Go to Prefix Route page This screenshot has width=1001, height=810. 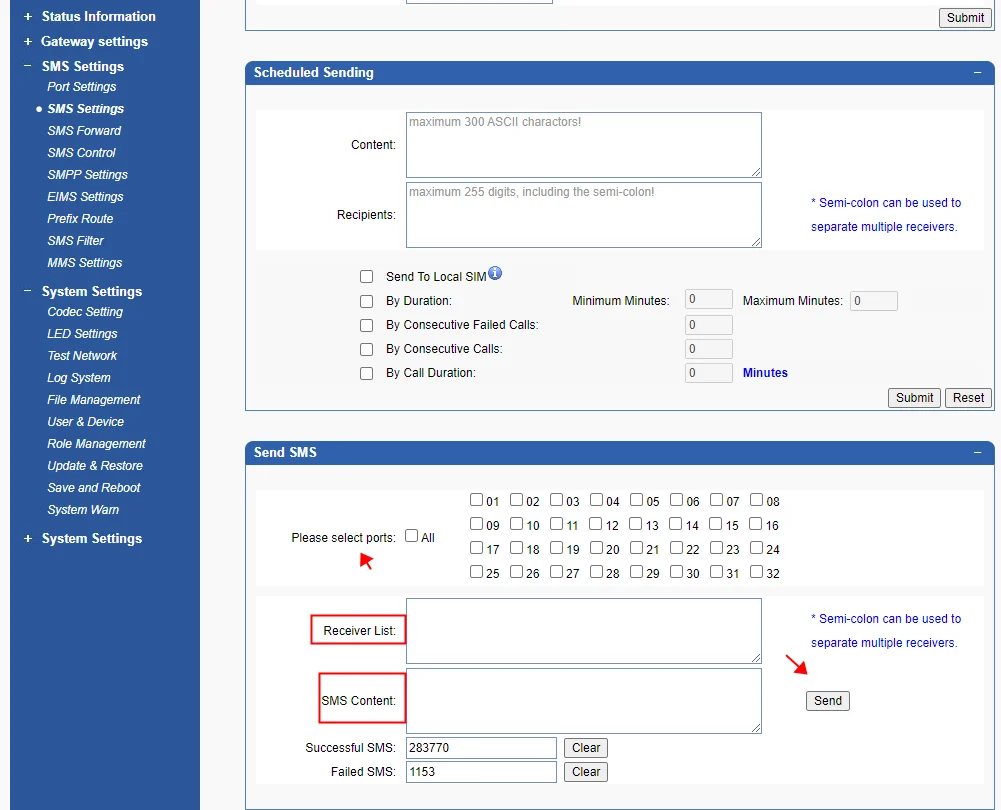(80, 219)
